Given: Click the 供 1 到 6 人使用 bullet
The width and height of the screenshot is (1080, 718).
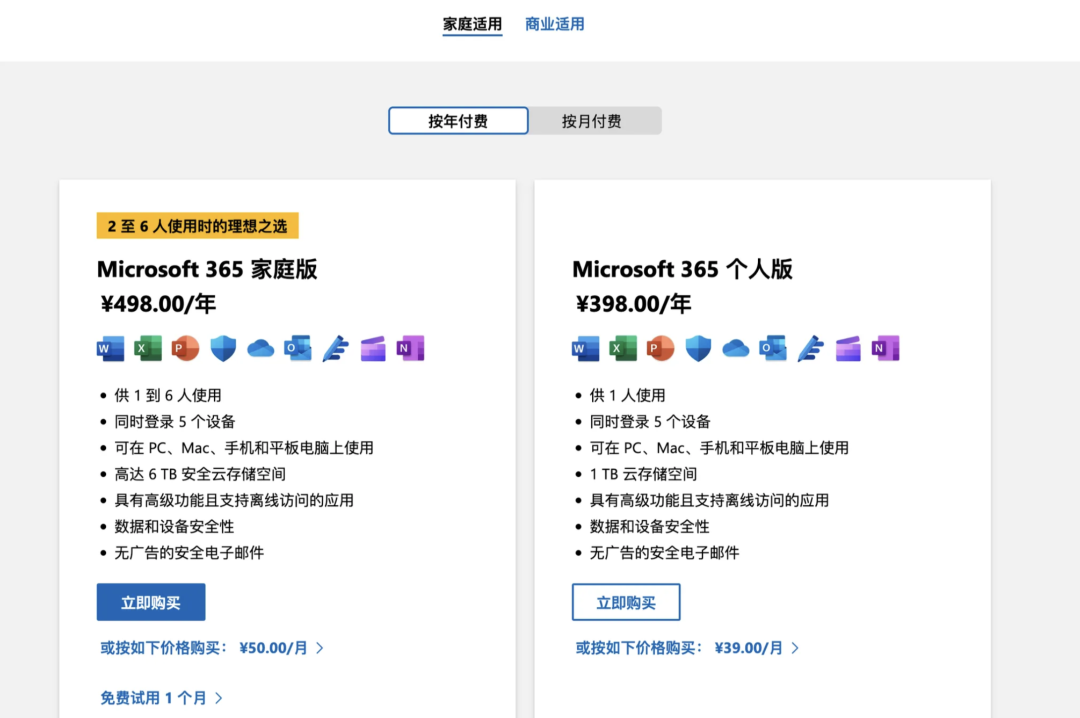Looking at the screenshot, I should [x=167, y=396].
